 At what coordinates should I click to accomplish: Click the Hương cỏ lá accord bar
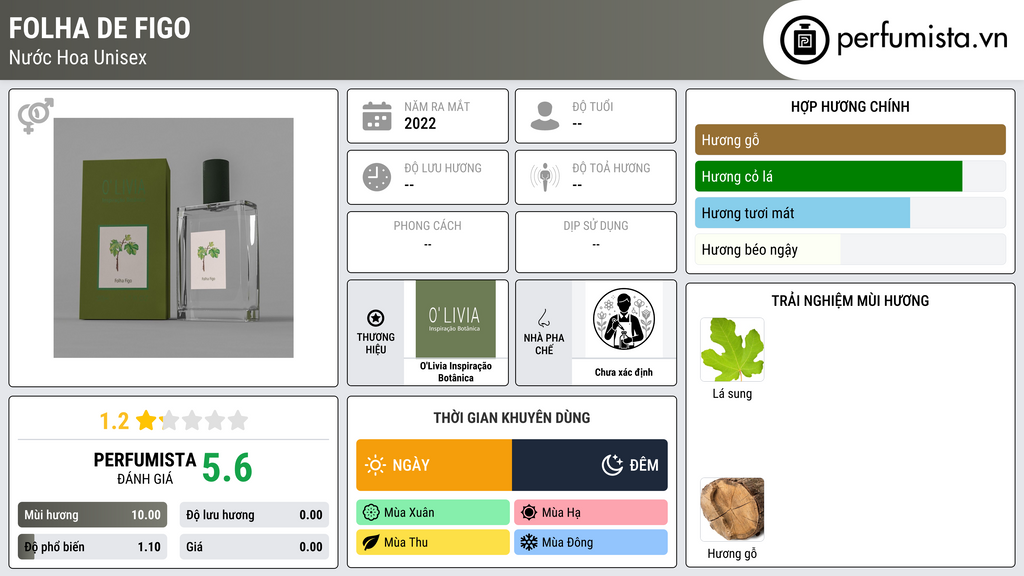click(850, 176)
